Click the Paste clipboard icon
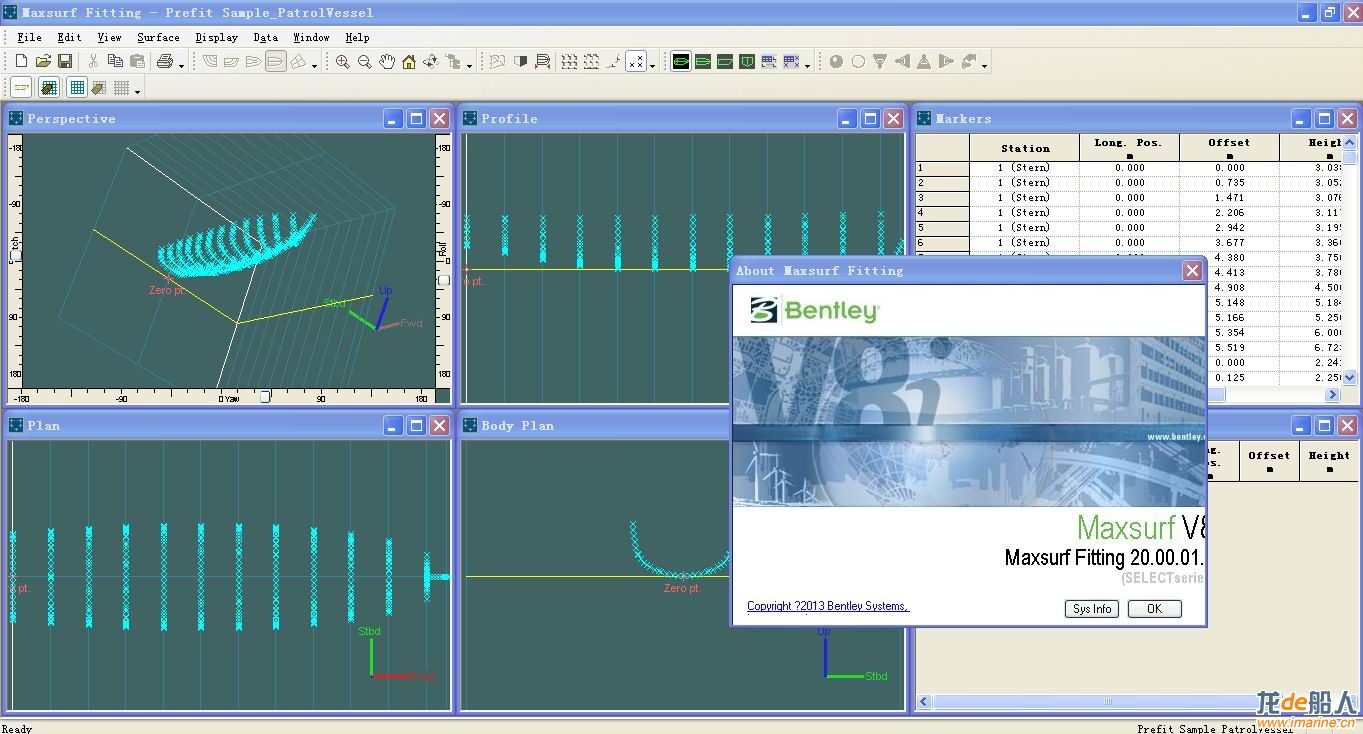The width and height of the screenshot is (1363, 734). click(137, 62)
